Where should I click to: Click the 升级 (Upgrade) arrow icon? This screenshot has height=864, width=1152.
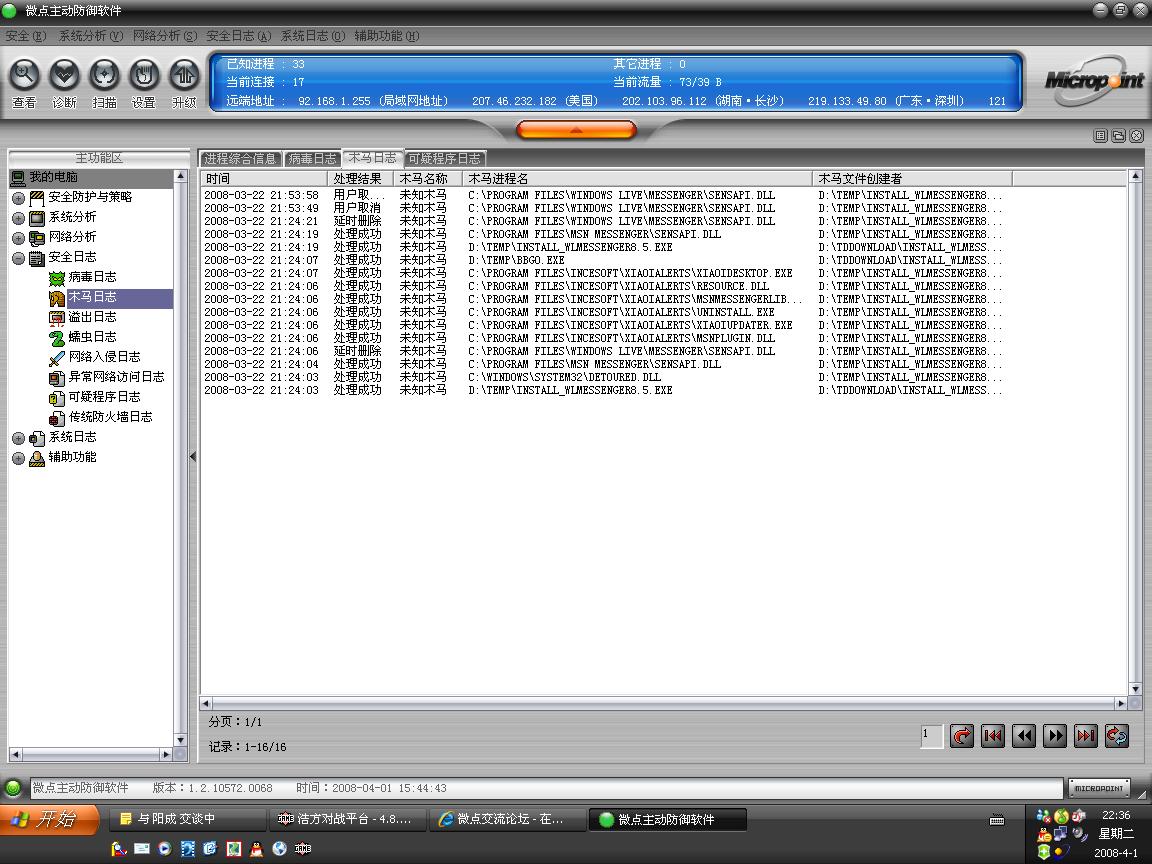pyautogui.click(x=184, y=74)
